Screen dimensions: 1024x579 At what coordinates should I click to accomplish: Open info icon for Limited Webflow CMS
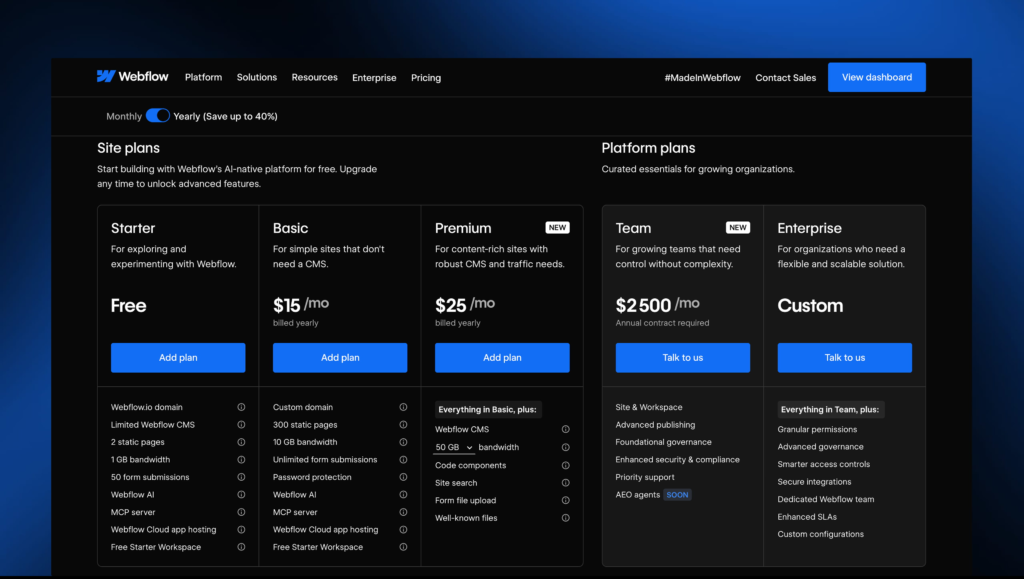[x=241, y=425]
